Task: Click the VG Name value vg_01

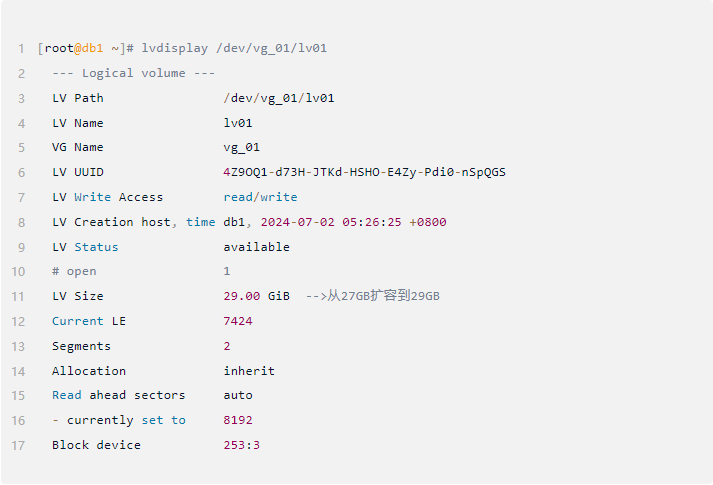Action: (x=241, y=147)
